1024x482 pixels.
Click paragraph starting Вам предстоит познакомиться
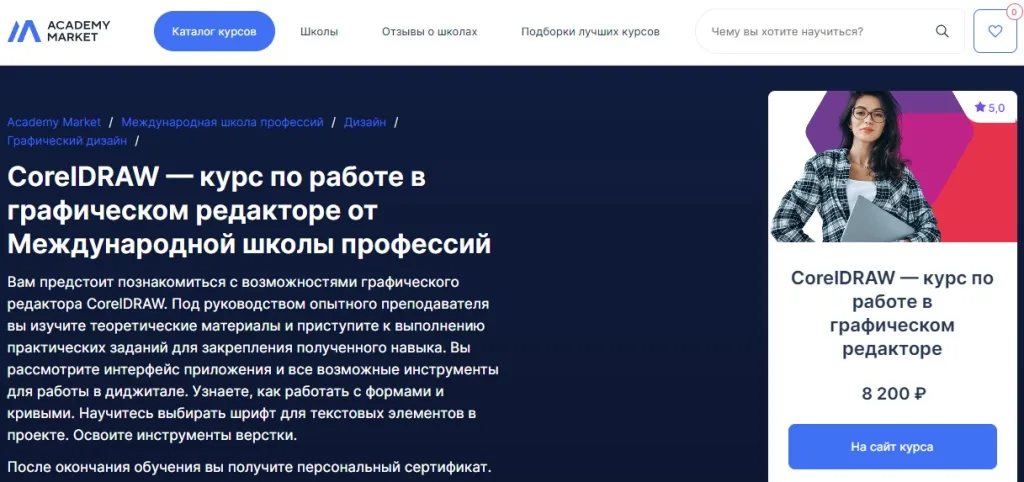[x=253, y=359]
